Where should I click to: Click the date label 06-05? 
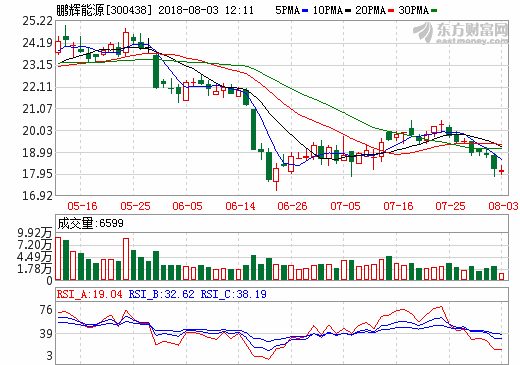coord(187,206)
